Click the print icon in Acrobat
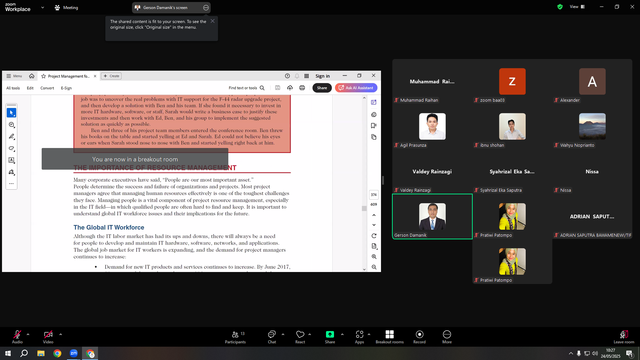640x360 pixels. coord(302,88)
